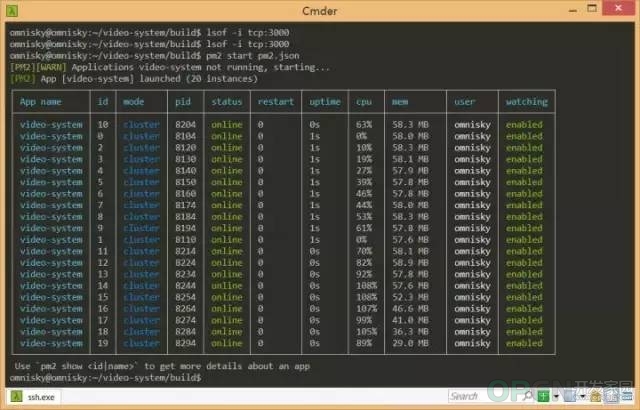Click cpu value 107%

[366, 309]
